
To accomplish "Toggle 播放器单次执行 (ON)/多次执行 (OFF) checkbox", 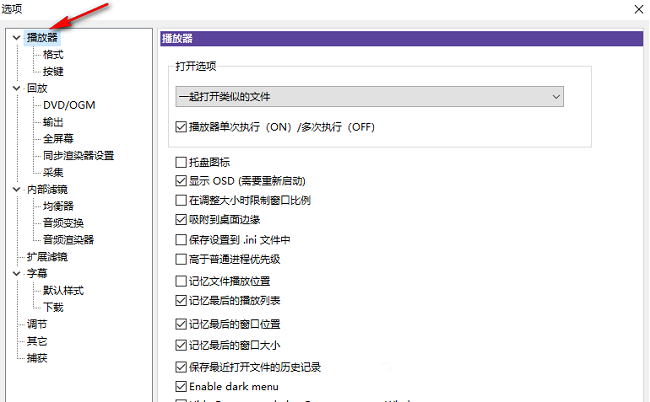I will point(181,127).
